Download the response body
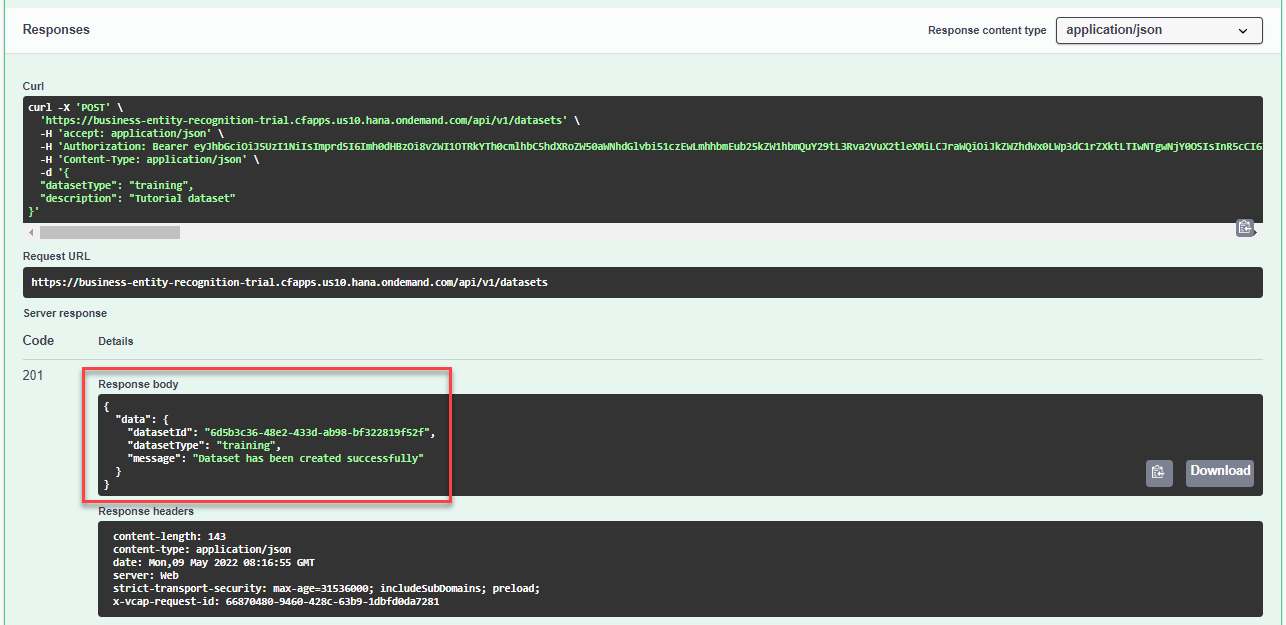 click(x=1220, y=473)
